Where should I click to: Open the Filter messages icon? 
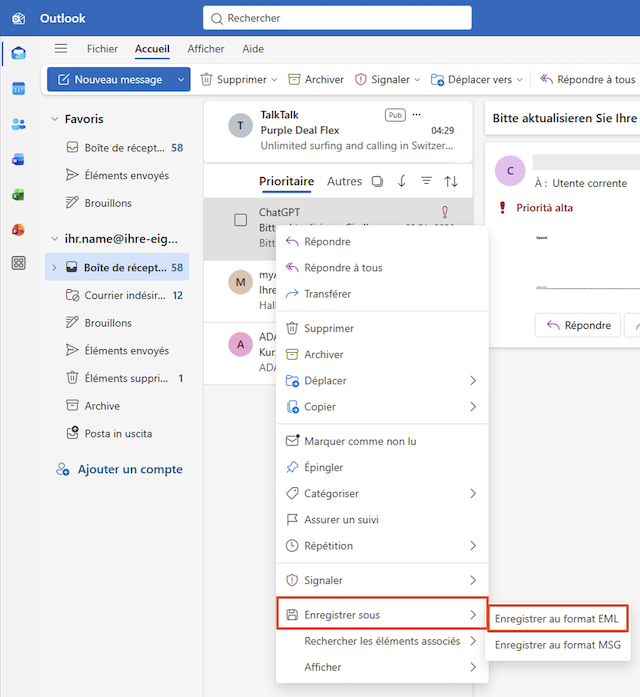click(x=426, y=181)
